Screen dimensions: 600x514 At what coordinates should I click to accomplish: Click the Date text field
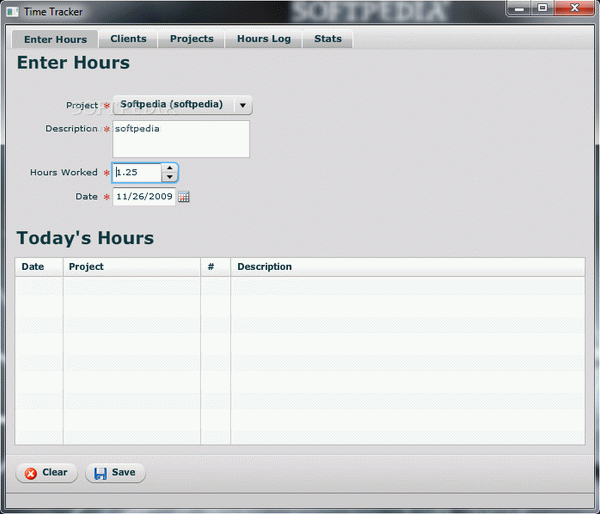pyautogui.click(x=144, y=197)
